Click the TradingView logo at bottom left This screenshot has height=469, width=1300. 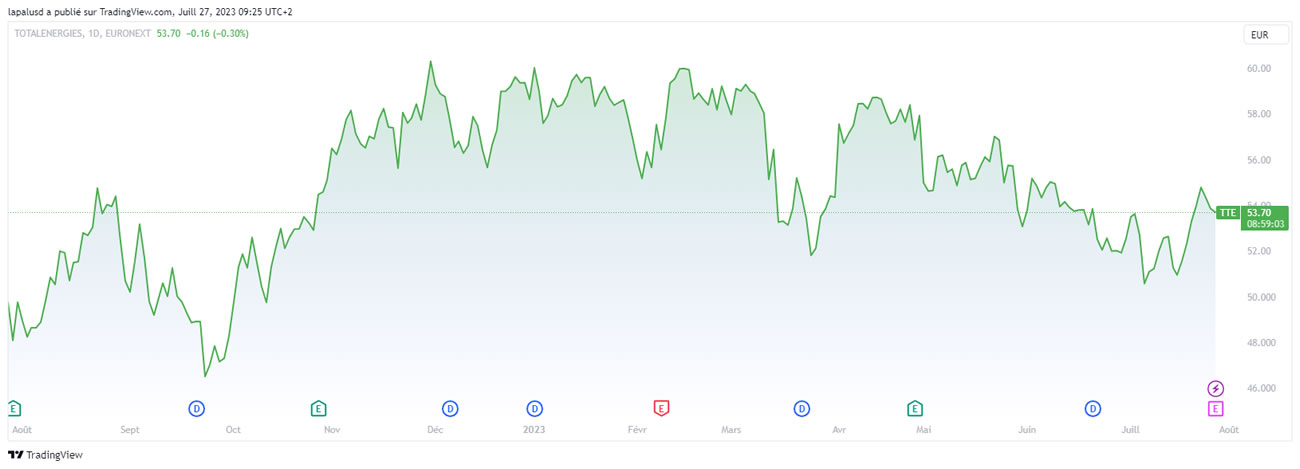(45, 455)
